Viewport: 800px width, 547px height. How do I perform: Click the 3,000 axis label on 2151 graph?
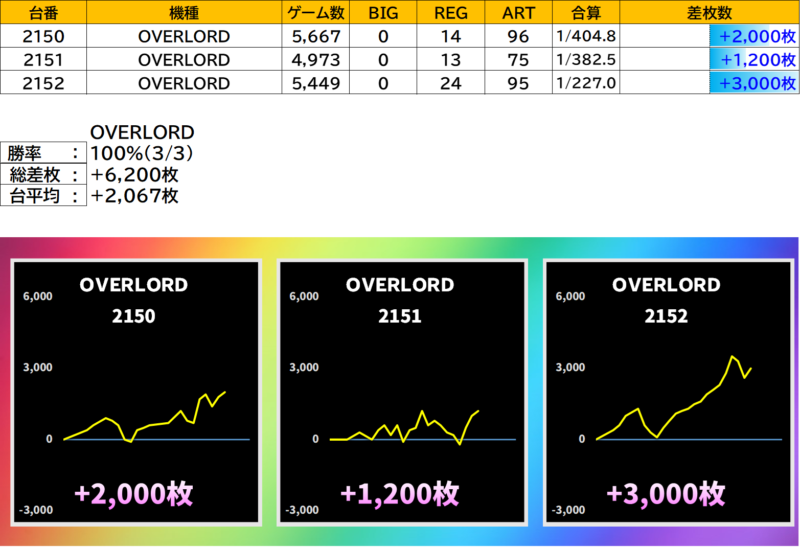pyautogui.click(x=304, y=367)
